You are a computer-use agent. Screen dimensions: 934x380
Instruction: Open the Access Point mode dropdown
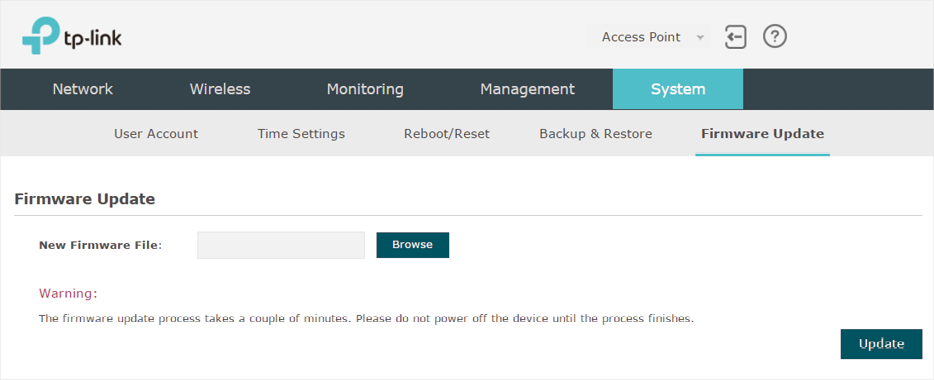[649, 37]
